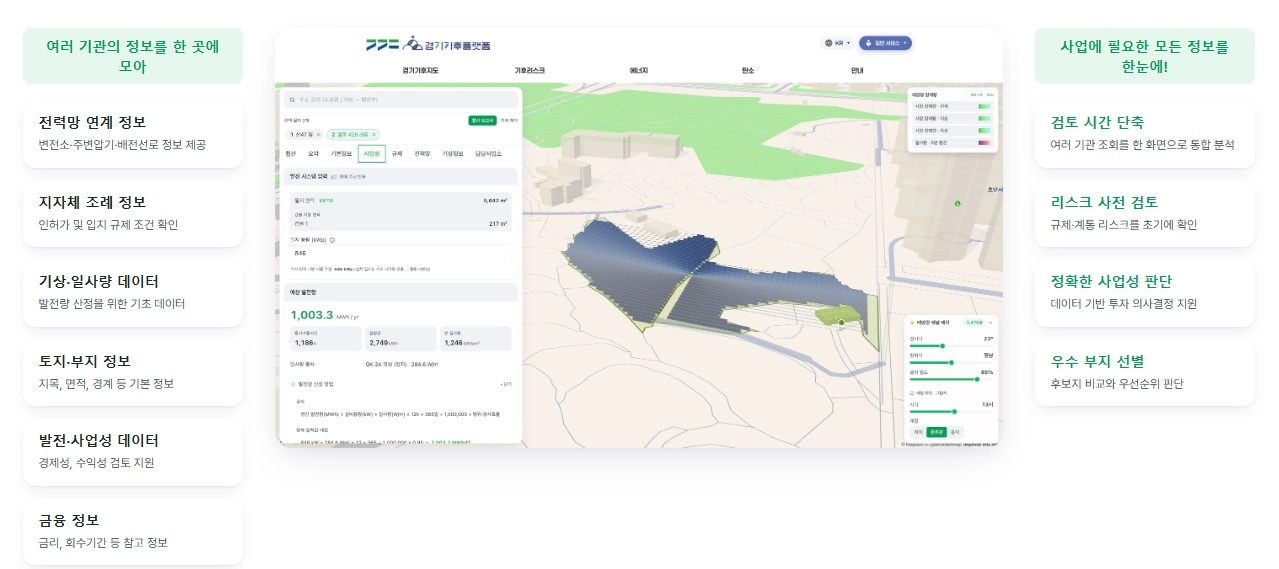Remove the 산47 임 parcel chip
1279x569 pixels.
(x=318, y=134)
